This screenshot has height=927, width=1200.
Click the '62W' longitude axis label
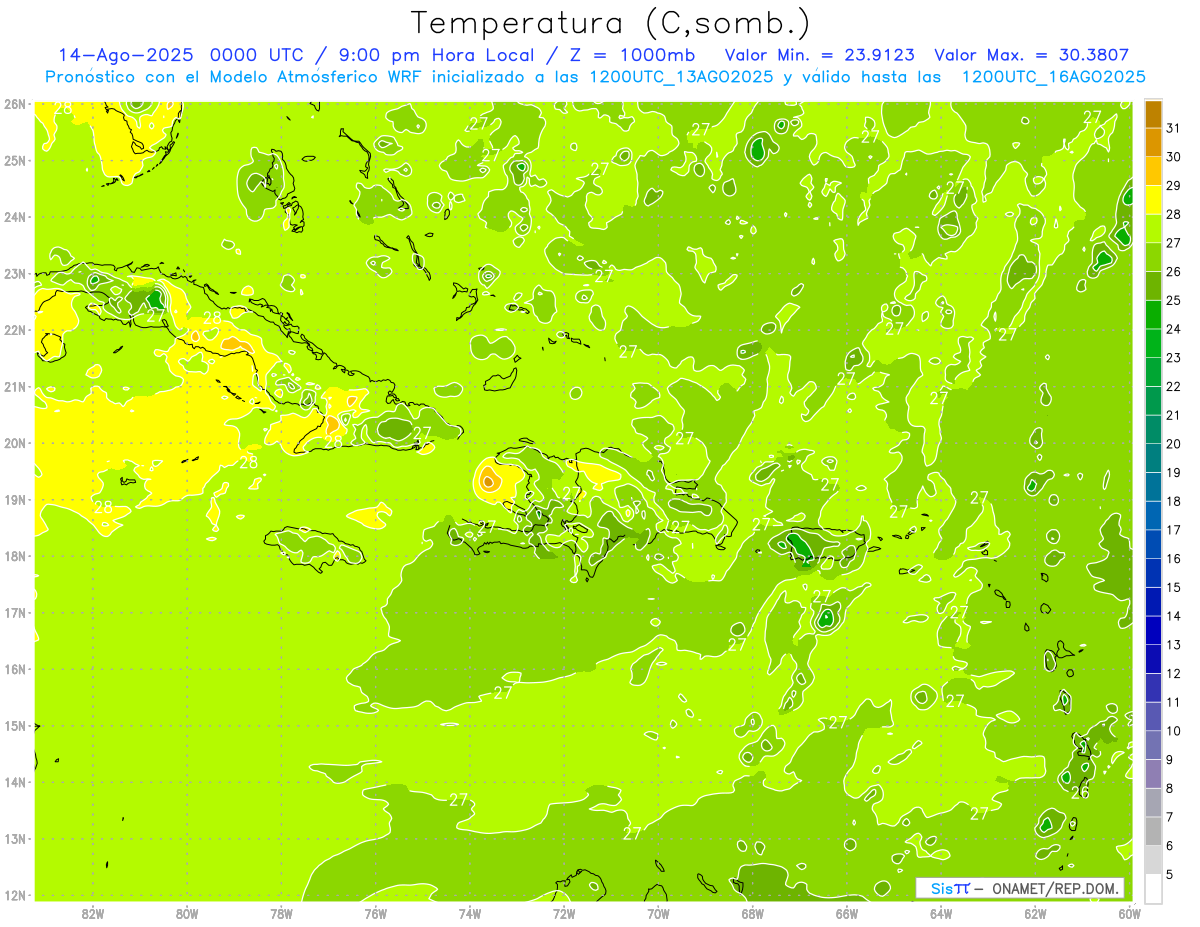coord(1035,914)
